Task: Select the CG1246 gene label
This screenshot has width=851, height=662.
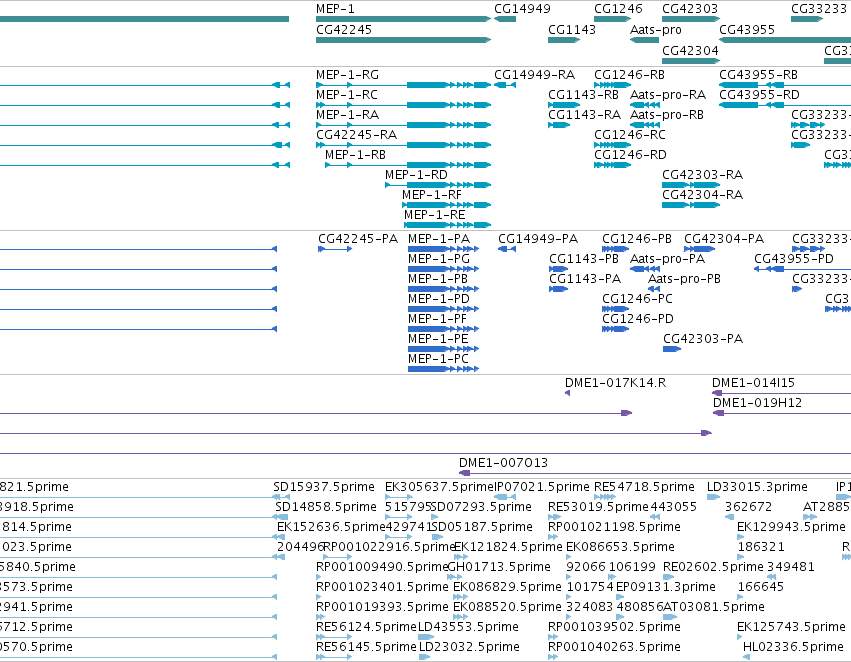Action: (618, 9)
